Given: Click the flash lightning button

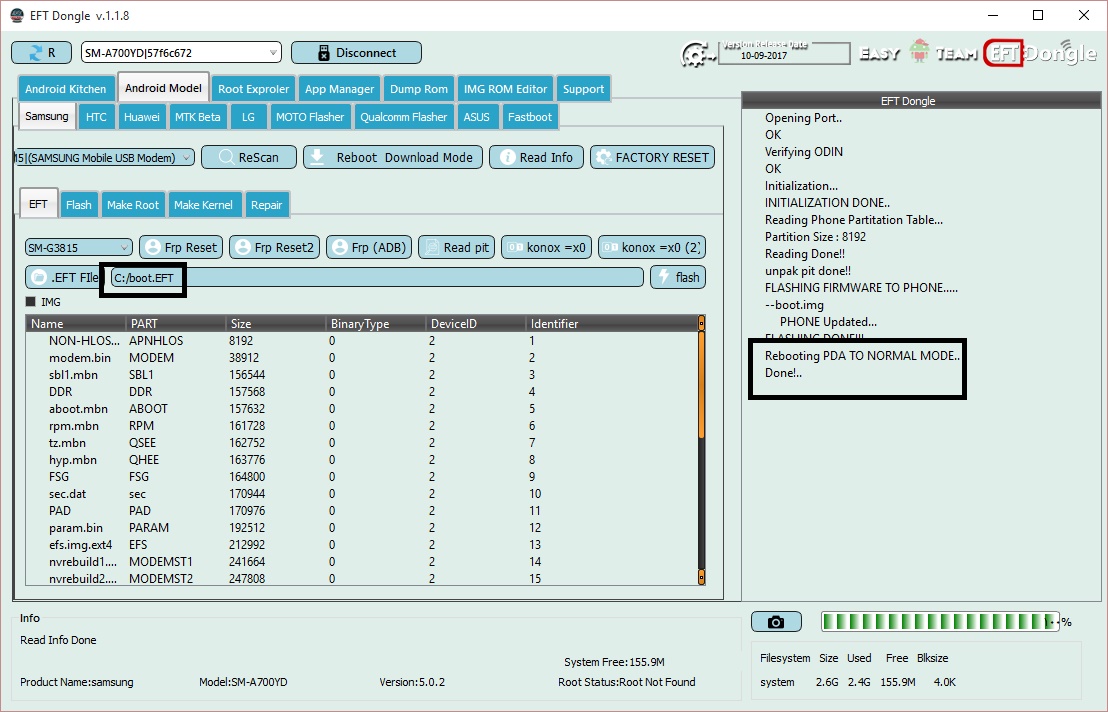Looking at the screenshot, I should pyautogui.click(x=678, y=278).
